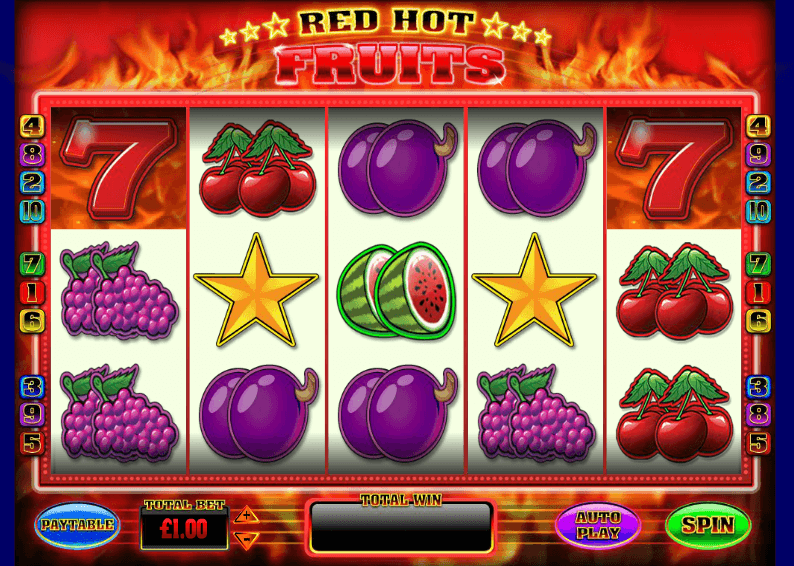Image resolution: width=794 pixels, height=566 pixels.
Task: Select payline 10 indicator on left side
Action: click(x=32, y=211)
